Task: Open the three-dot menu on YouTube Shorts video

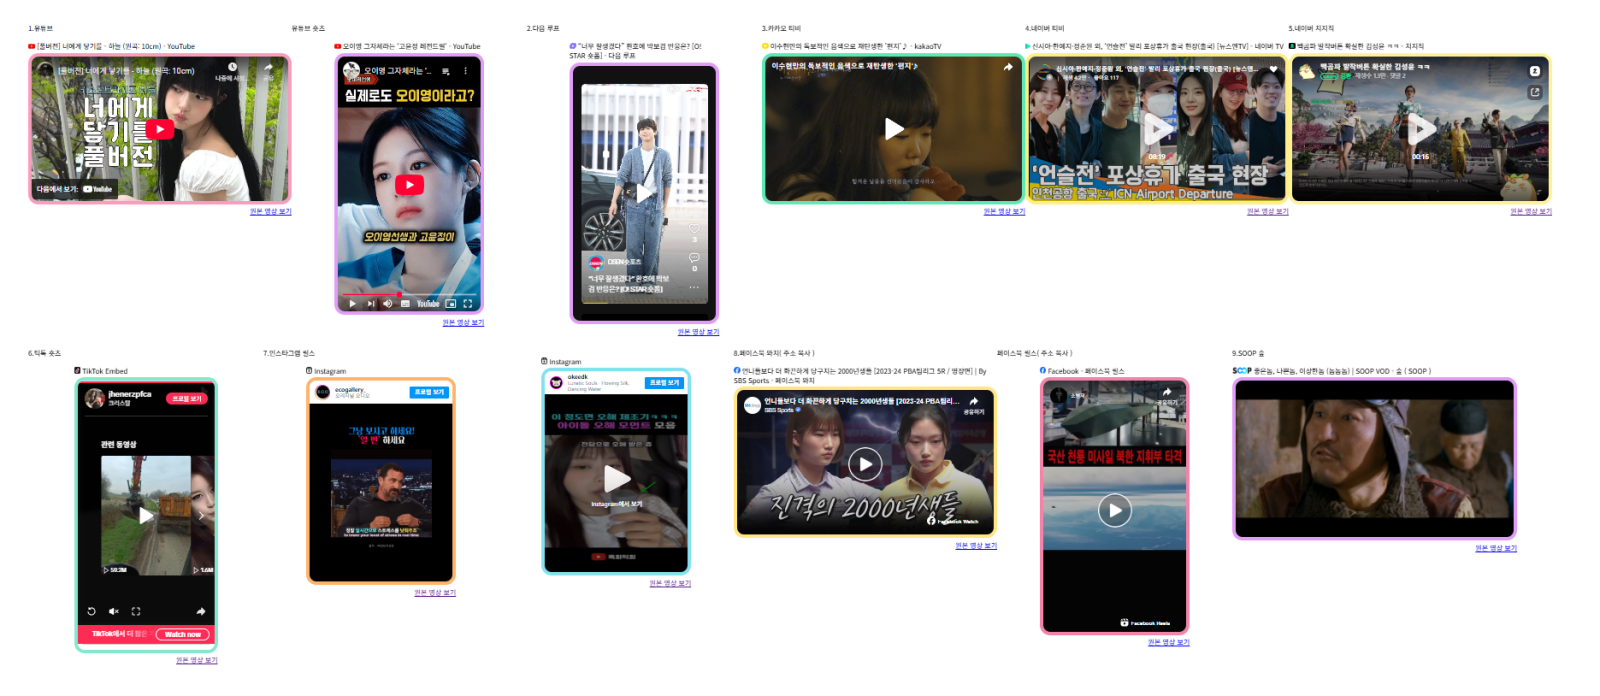Action: (x=465, y=71)
